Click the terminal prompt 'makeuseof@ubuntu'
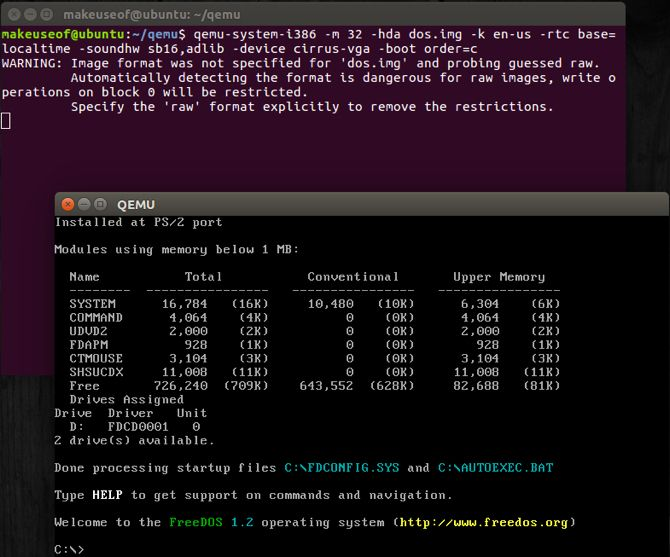The image size is (670, 557). click(63, 34)
